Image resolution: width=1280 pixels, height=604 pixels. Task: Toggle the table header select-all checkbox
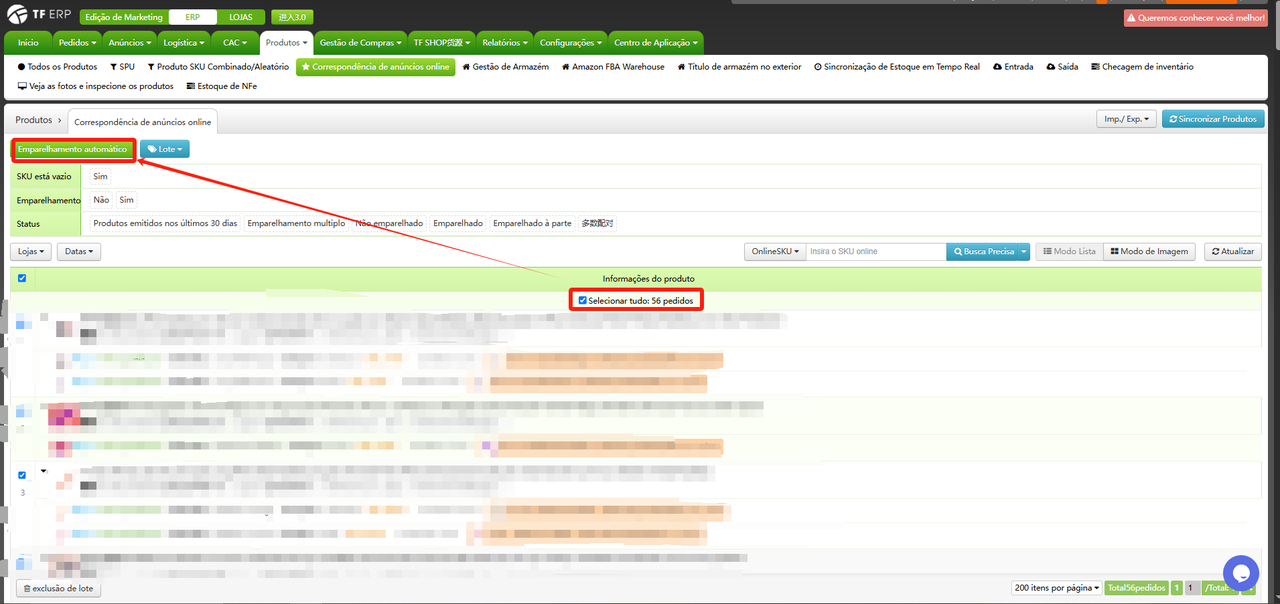click(22, 278)
